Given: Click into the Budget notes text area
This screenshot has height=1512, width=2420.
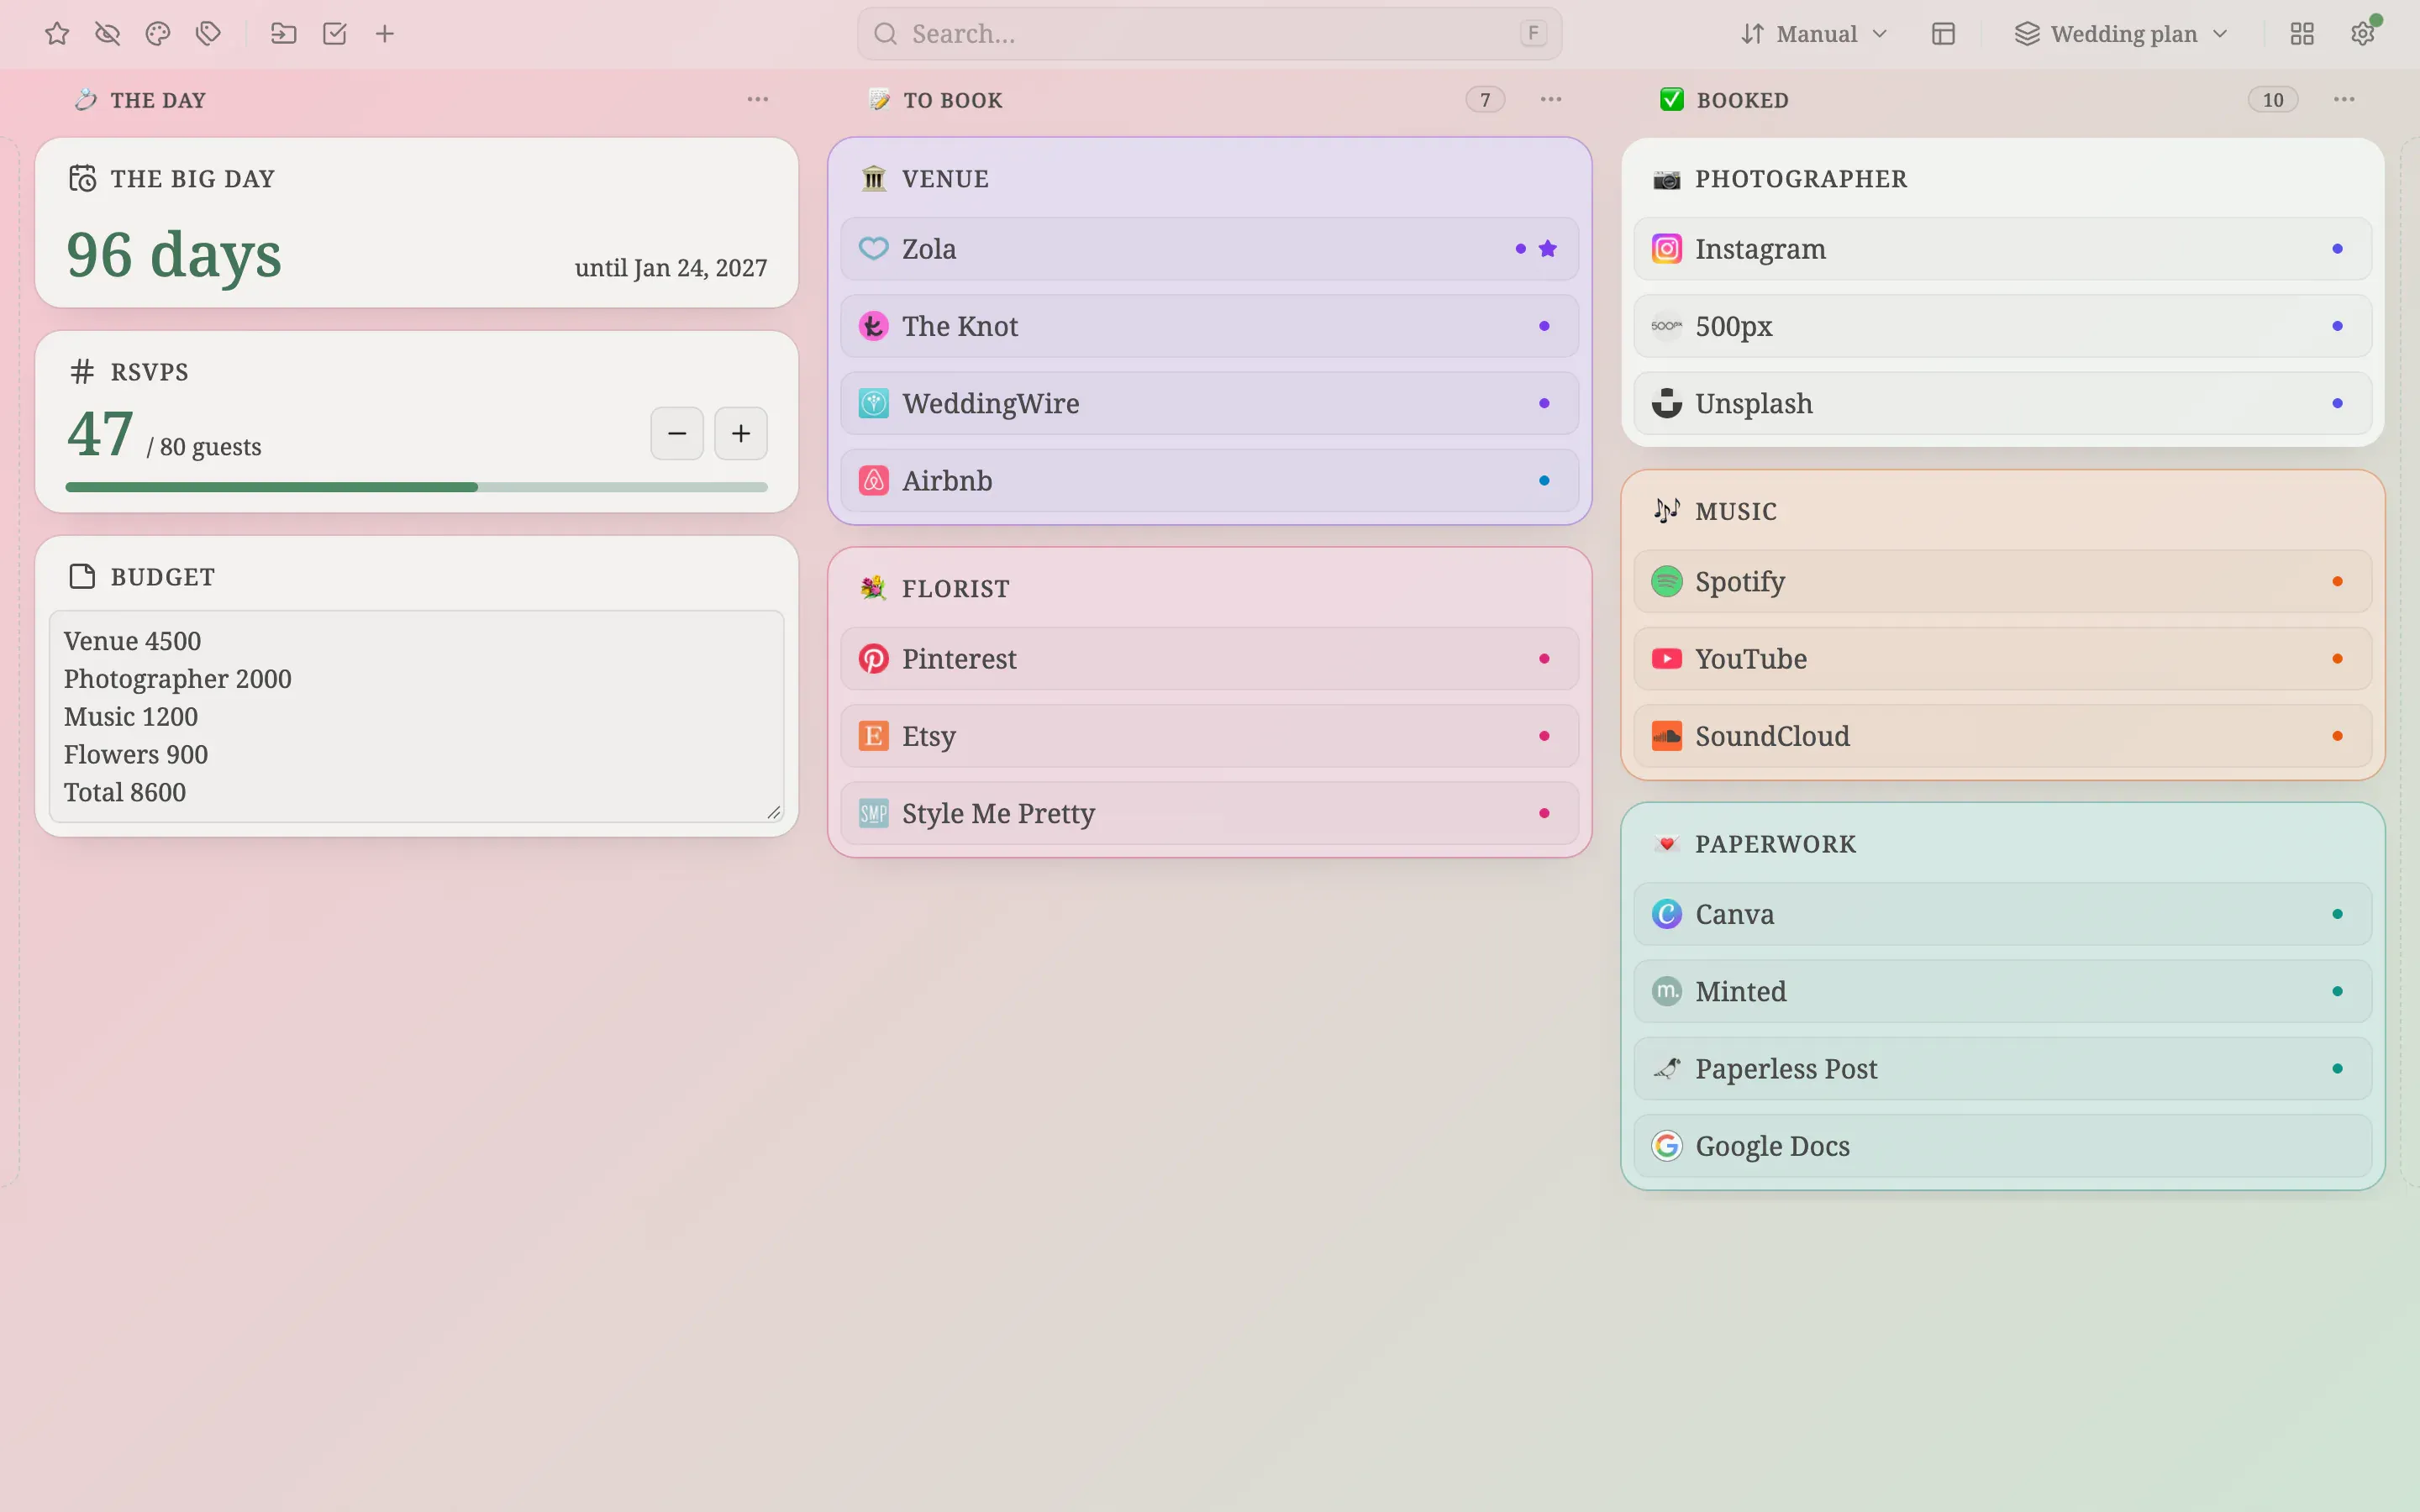Looking at the screenshot, I should tap(416, 716).
